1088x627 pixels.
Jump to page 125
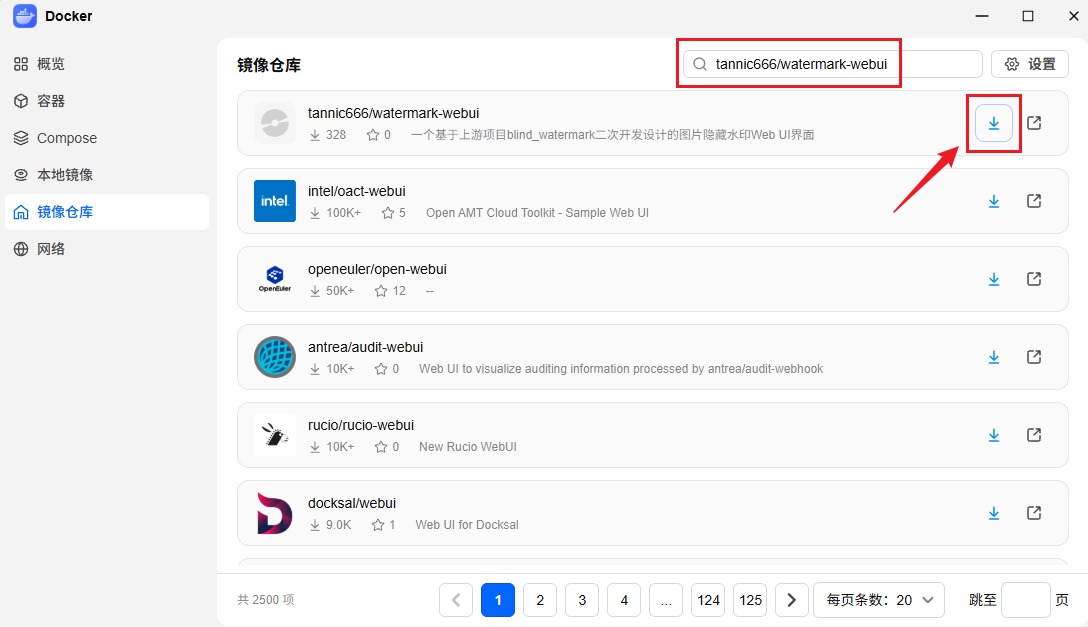click(750, 600)
